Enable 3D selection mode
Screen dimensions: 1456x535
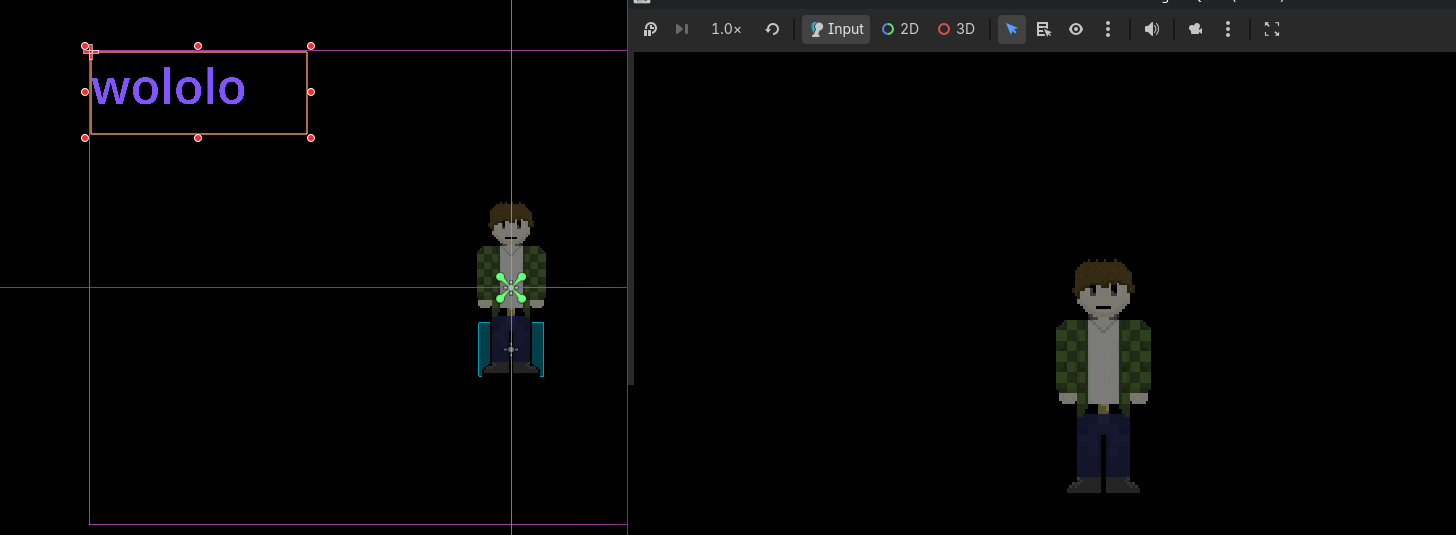[x=956, y=29]
